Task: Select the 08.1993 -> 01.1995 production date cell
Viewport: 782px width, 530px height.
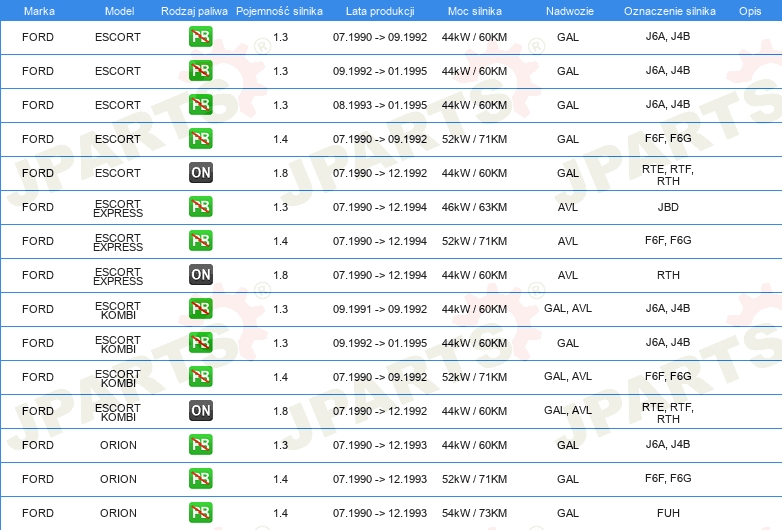Action: pos(380,105)
